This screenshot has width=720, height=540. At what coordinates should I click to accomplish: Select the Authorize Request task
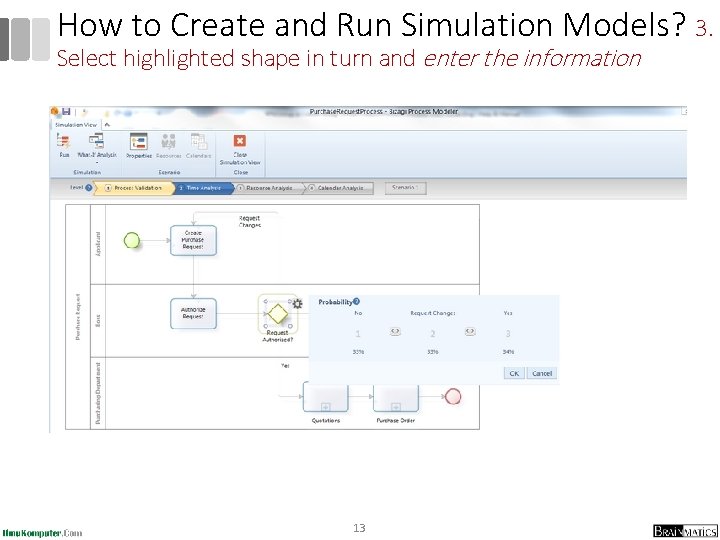coord(193,314)
